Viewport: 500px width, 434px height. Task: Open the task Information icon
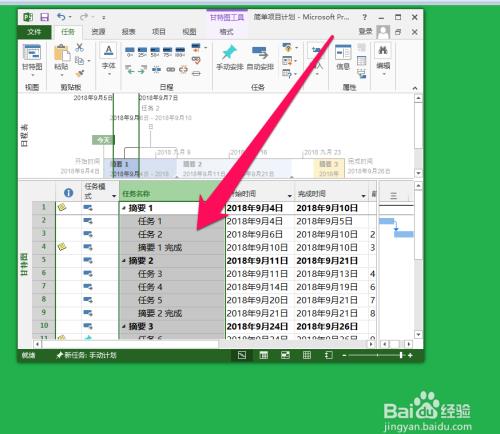(343, 57)
